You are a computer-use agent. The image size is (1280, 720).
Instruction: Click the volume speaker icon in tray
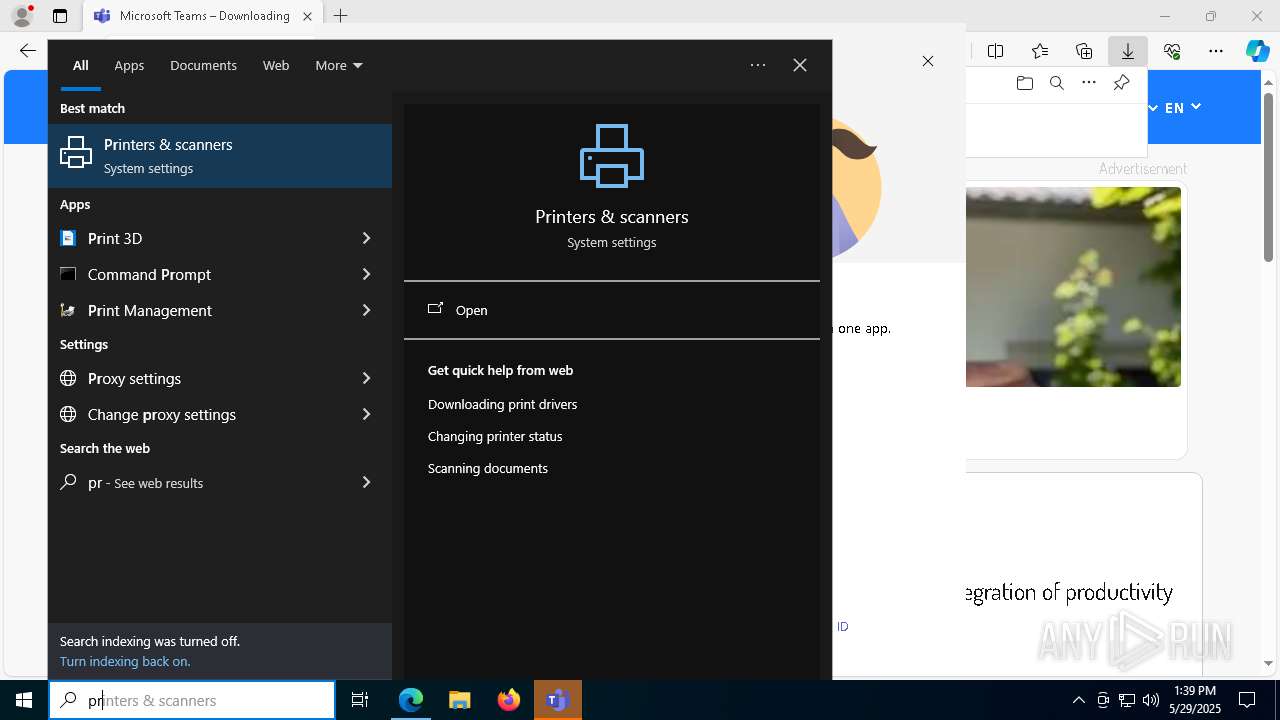[1150, 700]
